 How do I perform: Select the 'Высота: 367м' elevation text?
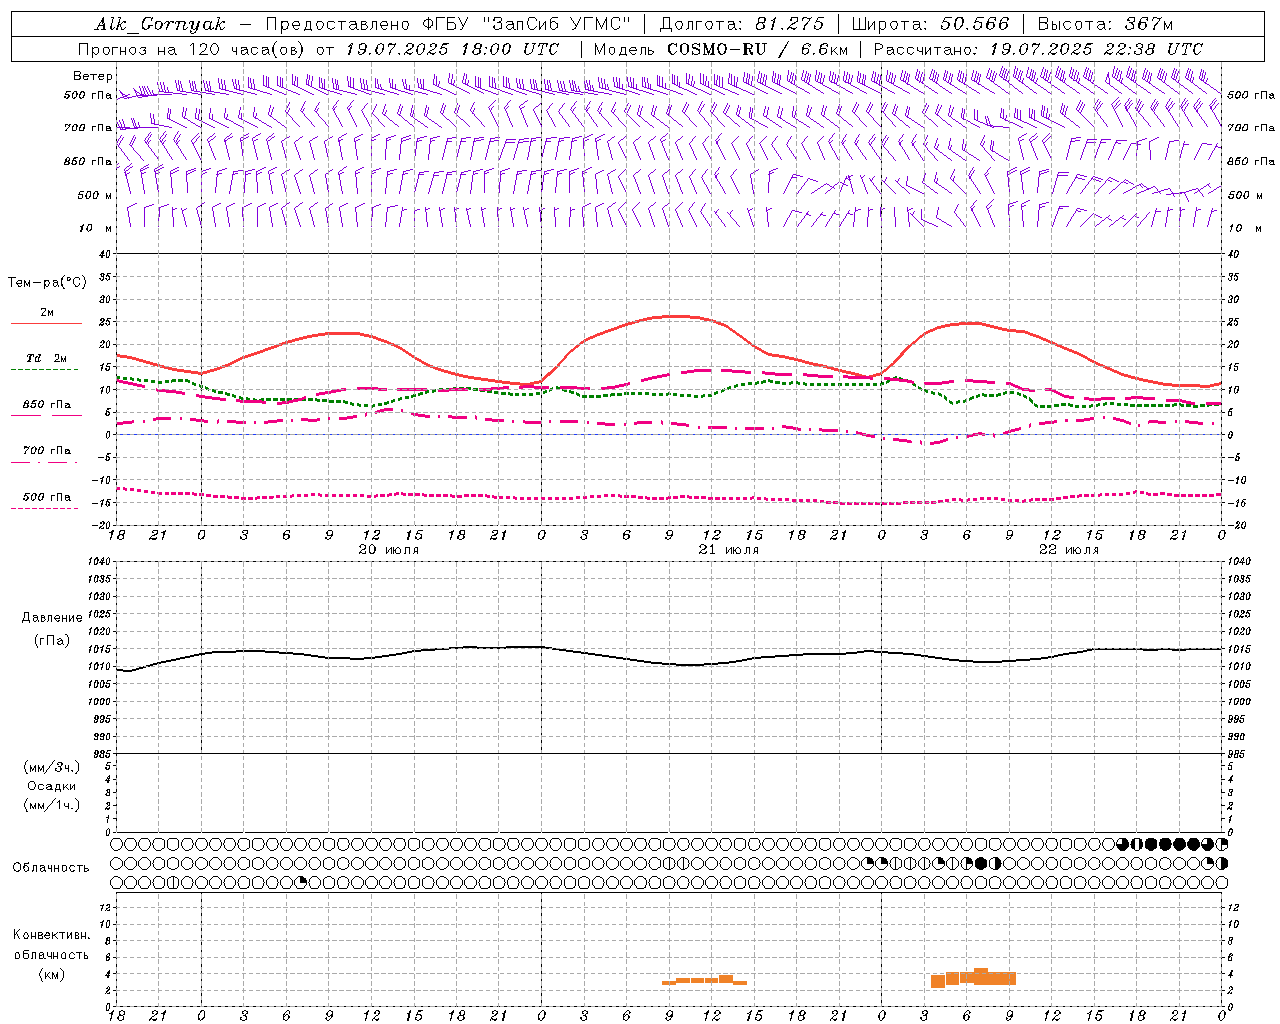(x=1105, y=24)
